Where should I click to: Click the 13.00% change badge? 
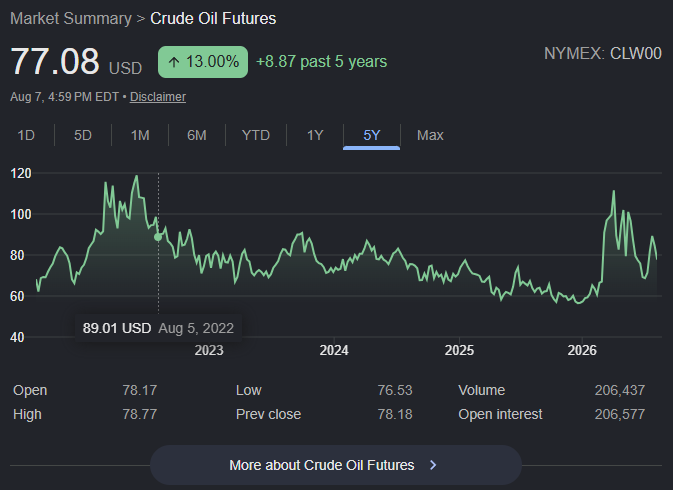(x=203, y=62)
